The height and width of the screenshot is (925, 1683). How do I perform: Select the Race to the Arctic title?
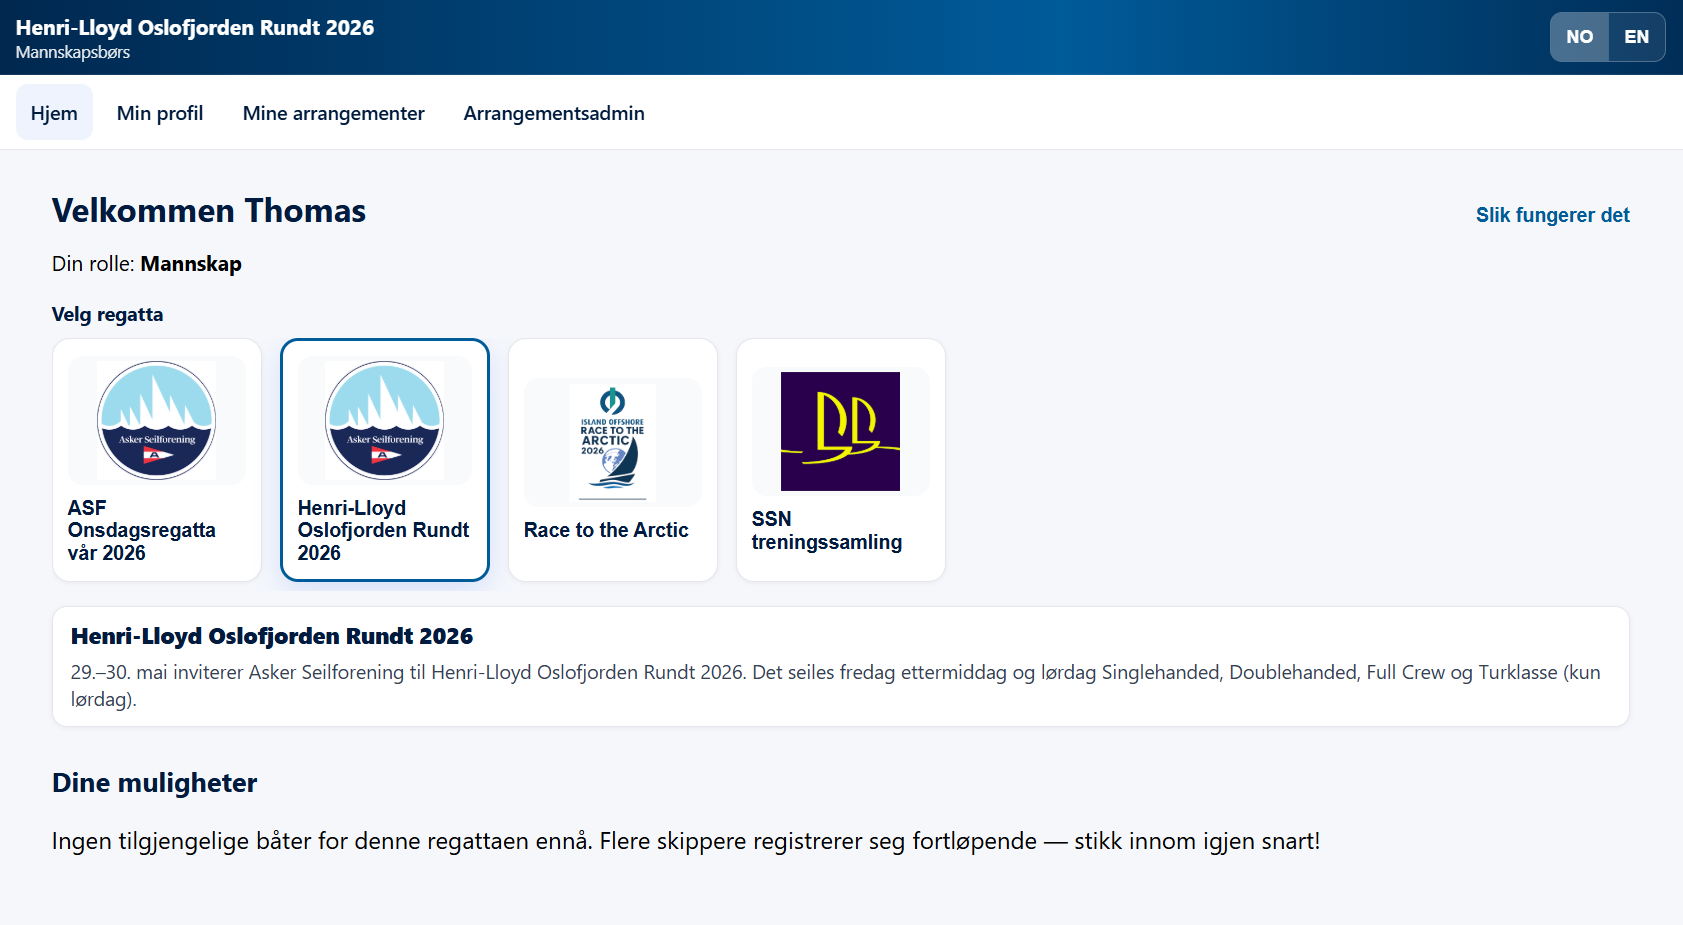click(606, 530)
